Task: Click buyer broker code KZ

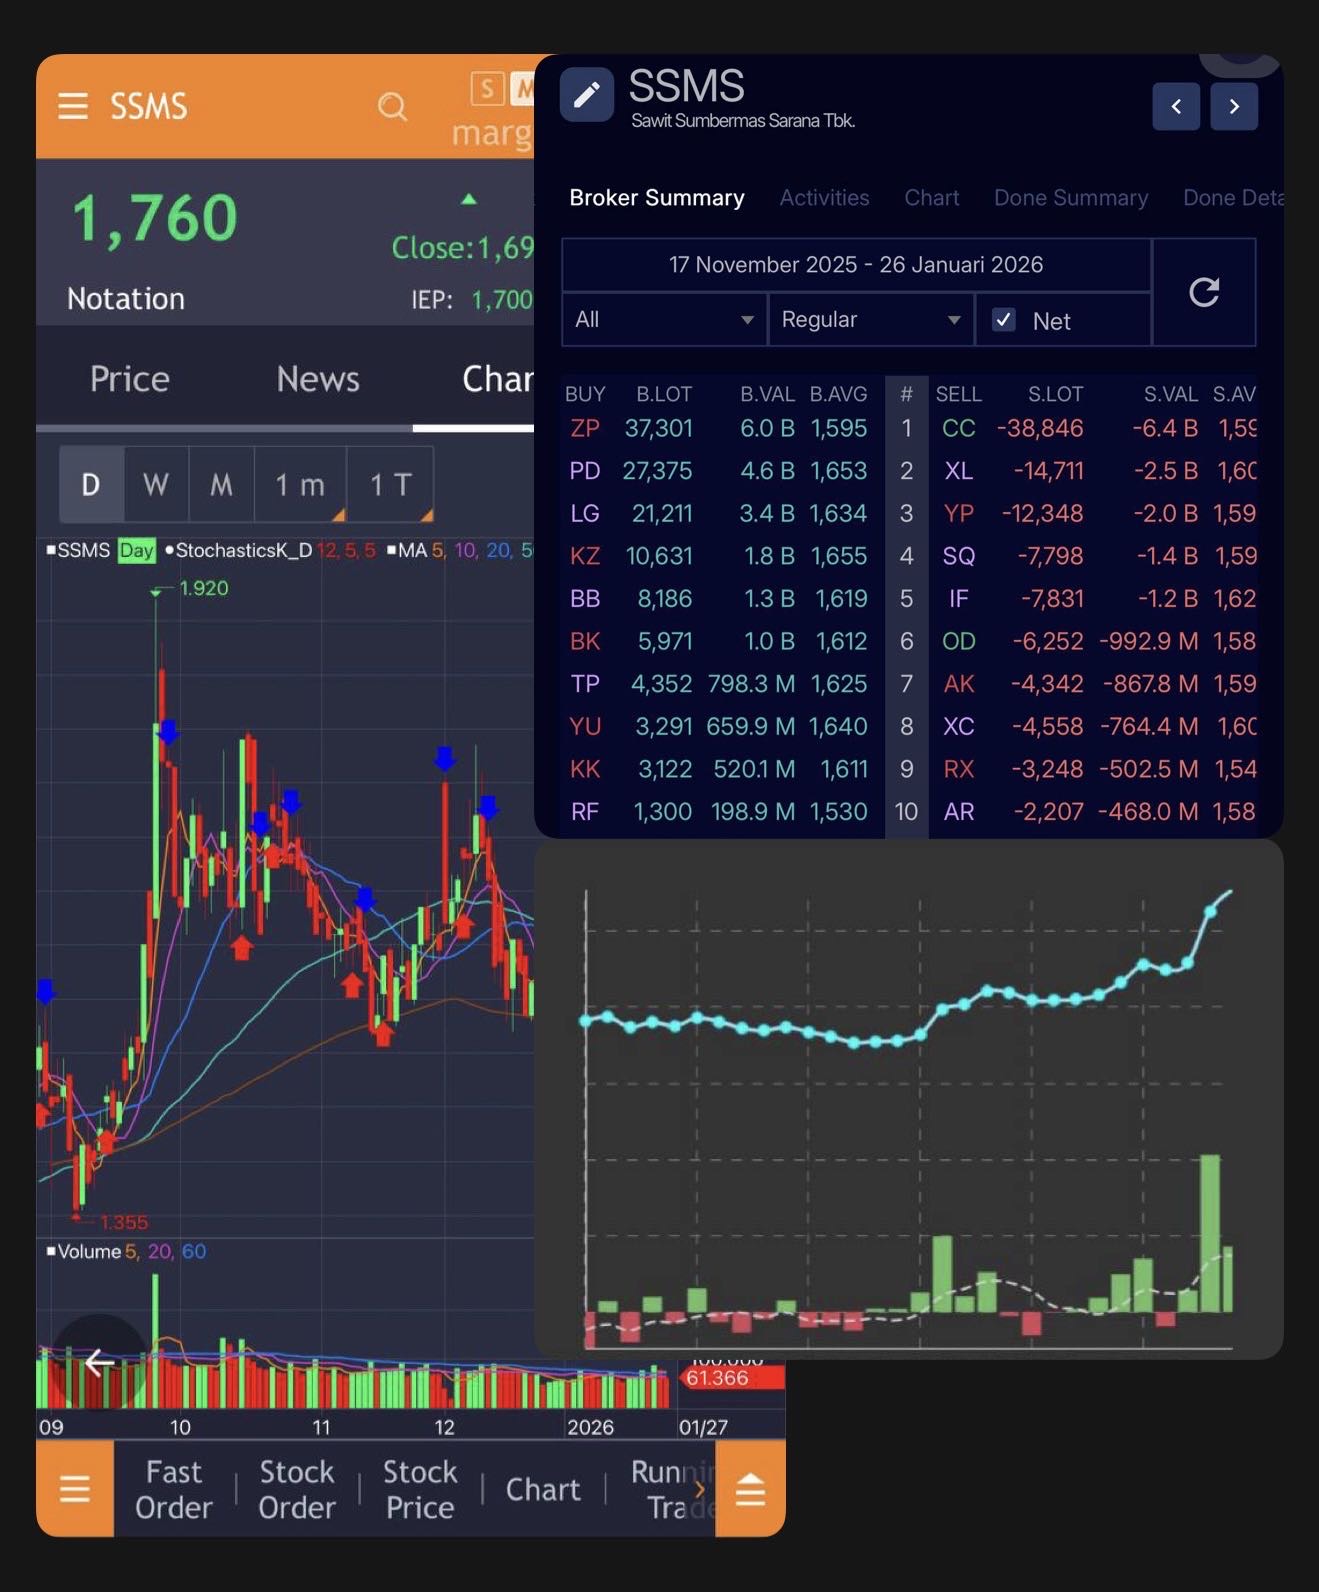Action: (x=585, y=556)
